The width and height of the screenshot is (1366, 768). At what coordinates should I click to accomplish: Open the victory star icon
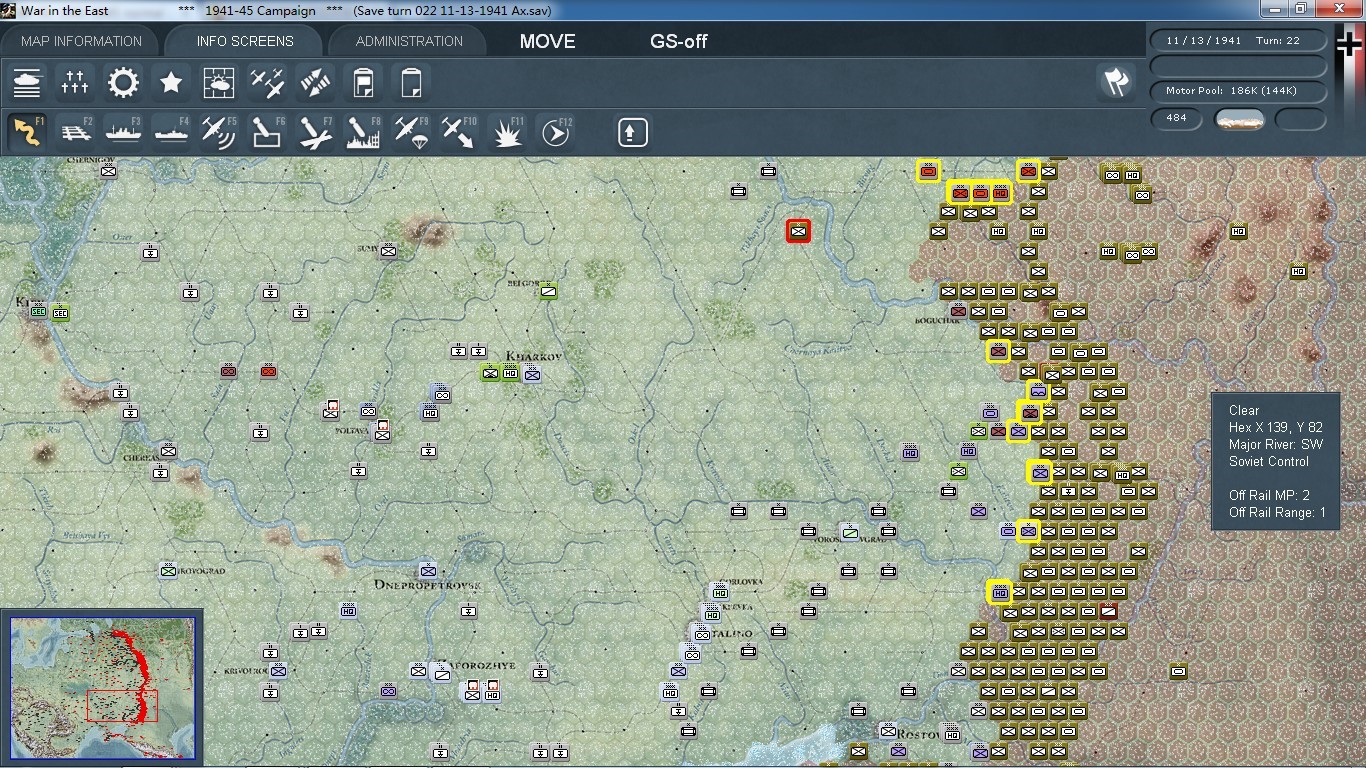[x=171, y=82]
